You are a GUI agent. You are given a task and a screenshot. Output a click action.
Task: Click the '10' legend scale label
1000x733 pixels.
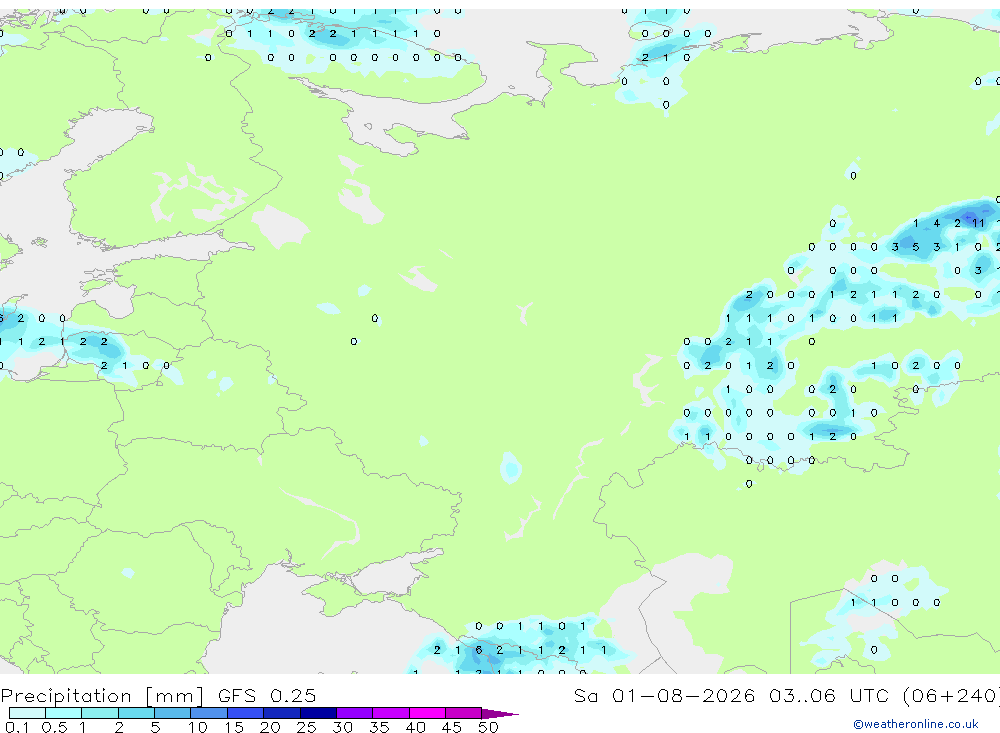pyautogui.click(x=197, y=727)
